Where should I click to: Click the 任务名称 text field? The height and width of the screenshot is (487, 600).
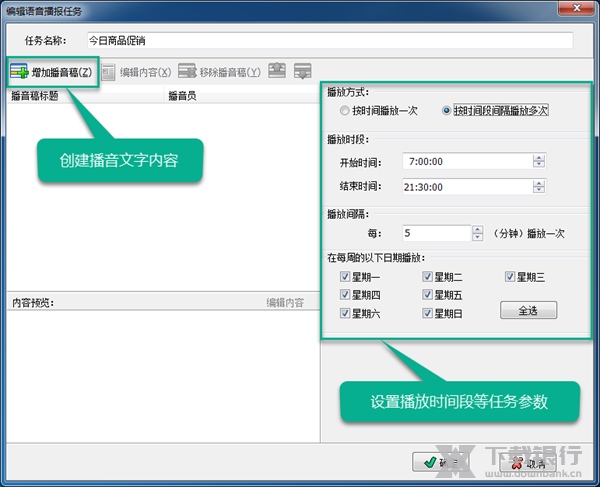pyautogui.click(x=330, y=41)
